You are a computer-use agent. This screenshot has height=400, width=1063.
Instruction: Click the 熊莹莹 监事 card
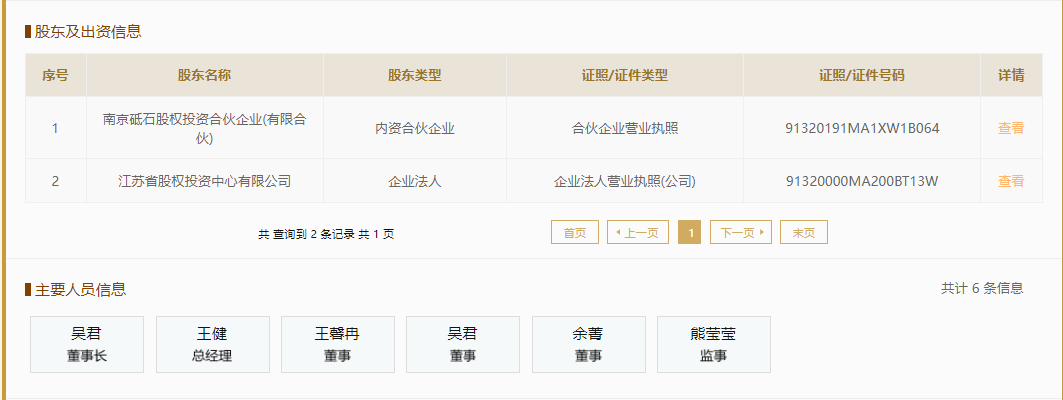(713, 344)
